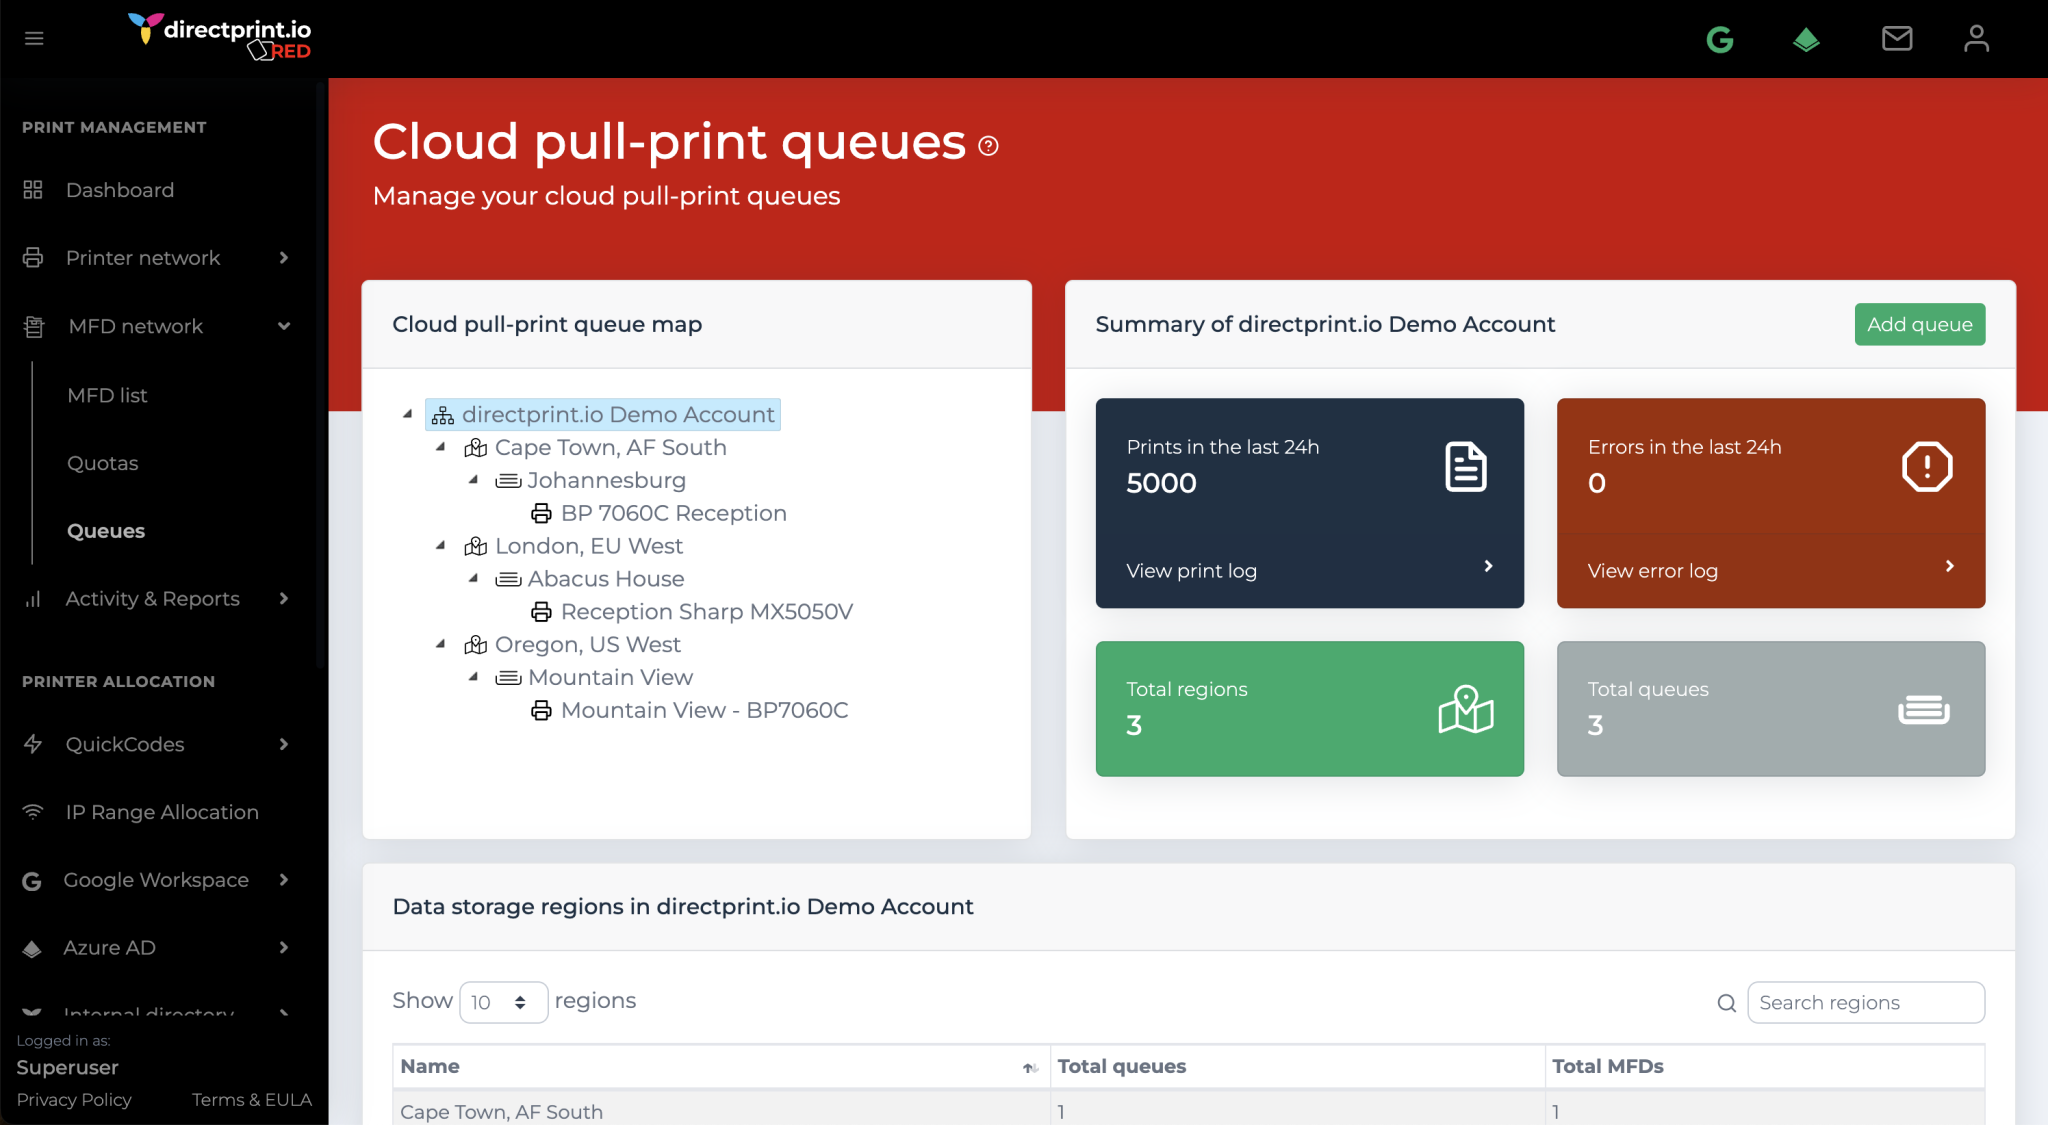This screenshot has width=2048, height=1125.
Task: Click the help icon beside "Cloud pull-print queues"
Action: point(988,146)
